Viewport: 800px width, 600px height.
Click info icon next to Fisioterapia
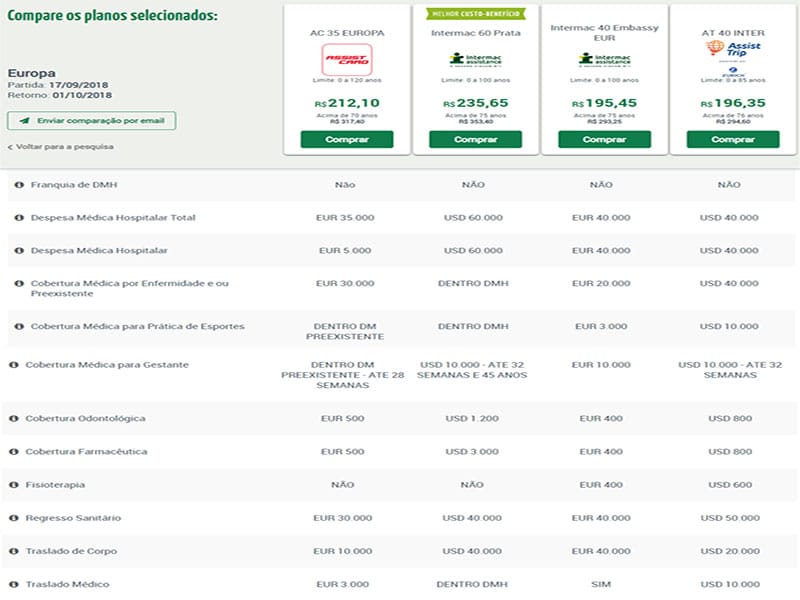pyautogui.click(x=14, y=485)
